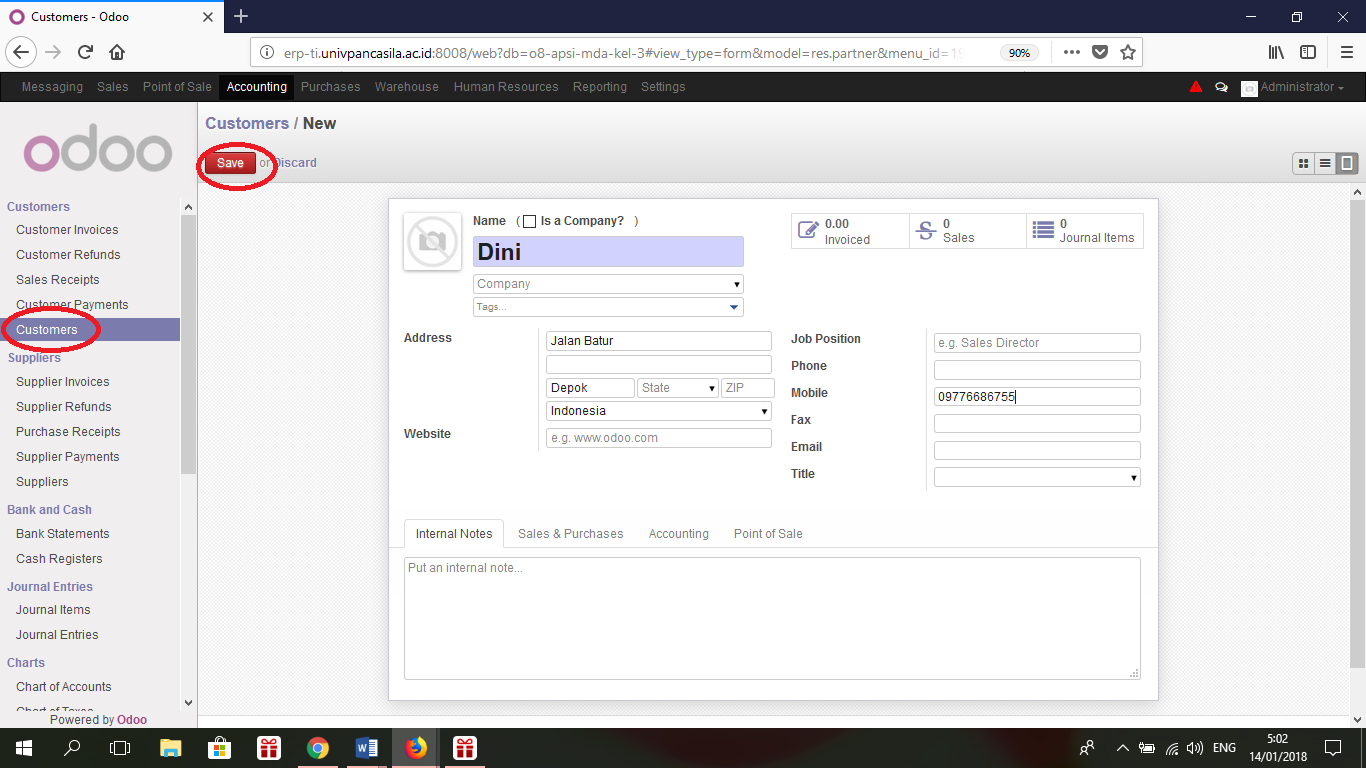The image size is (1366, 768).
Task: Tick the Is a Company checkbox
Action: pyautogui.click(x=529, y=221)
